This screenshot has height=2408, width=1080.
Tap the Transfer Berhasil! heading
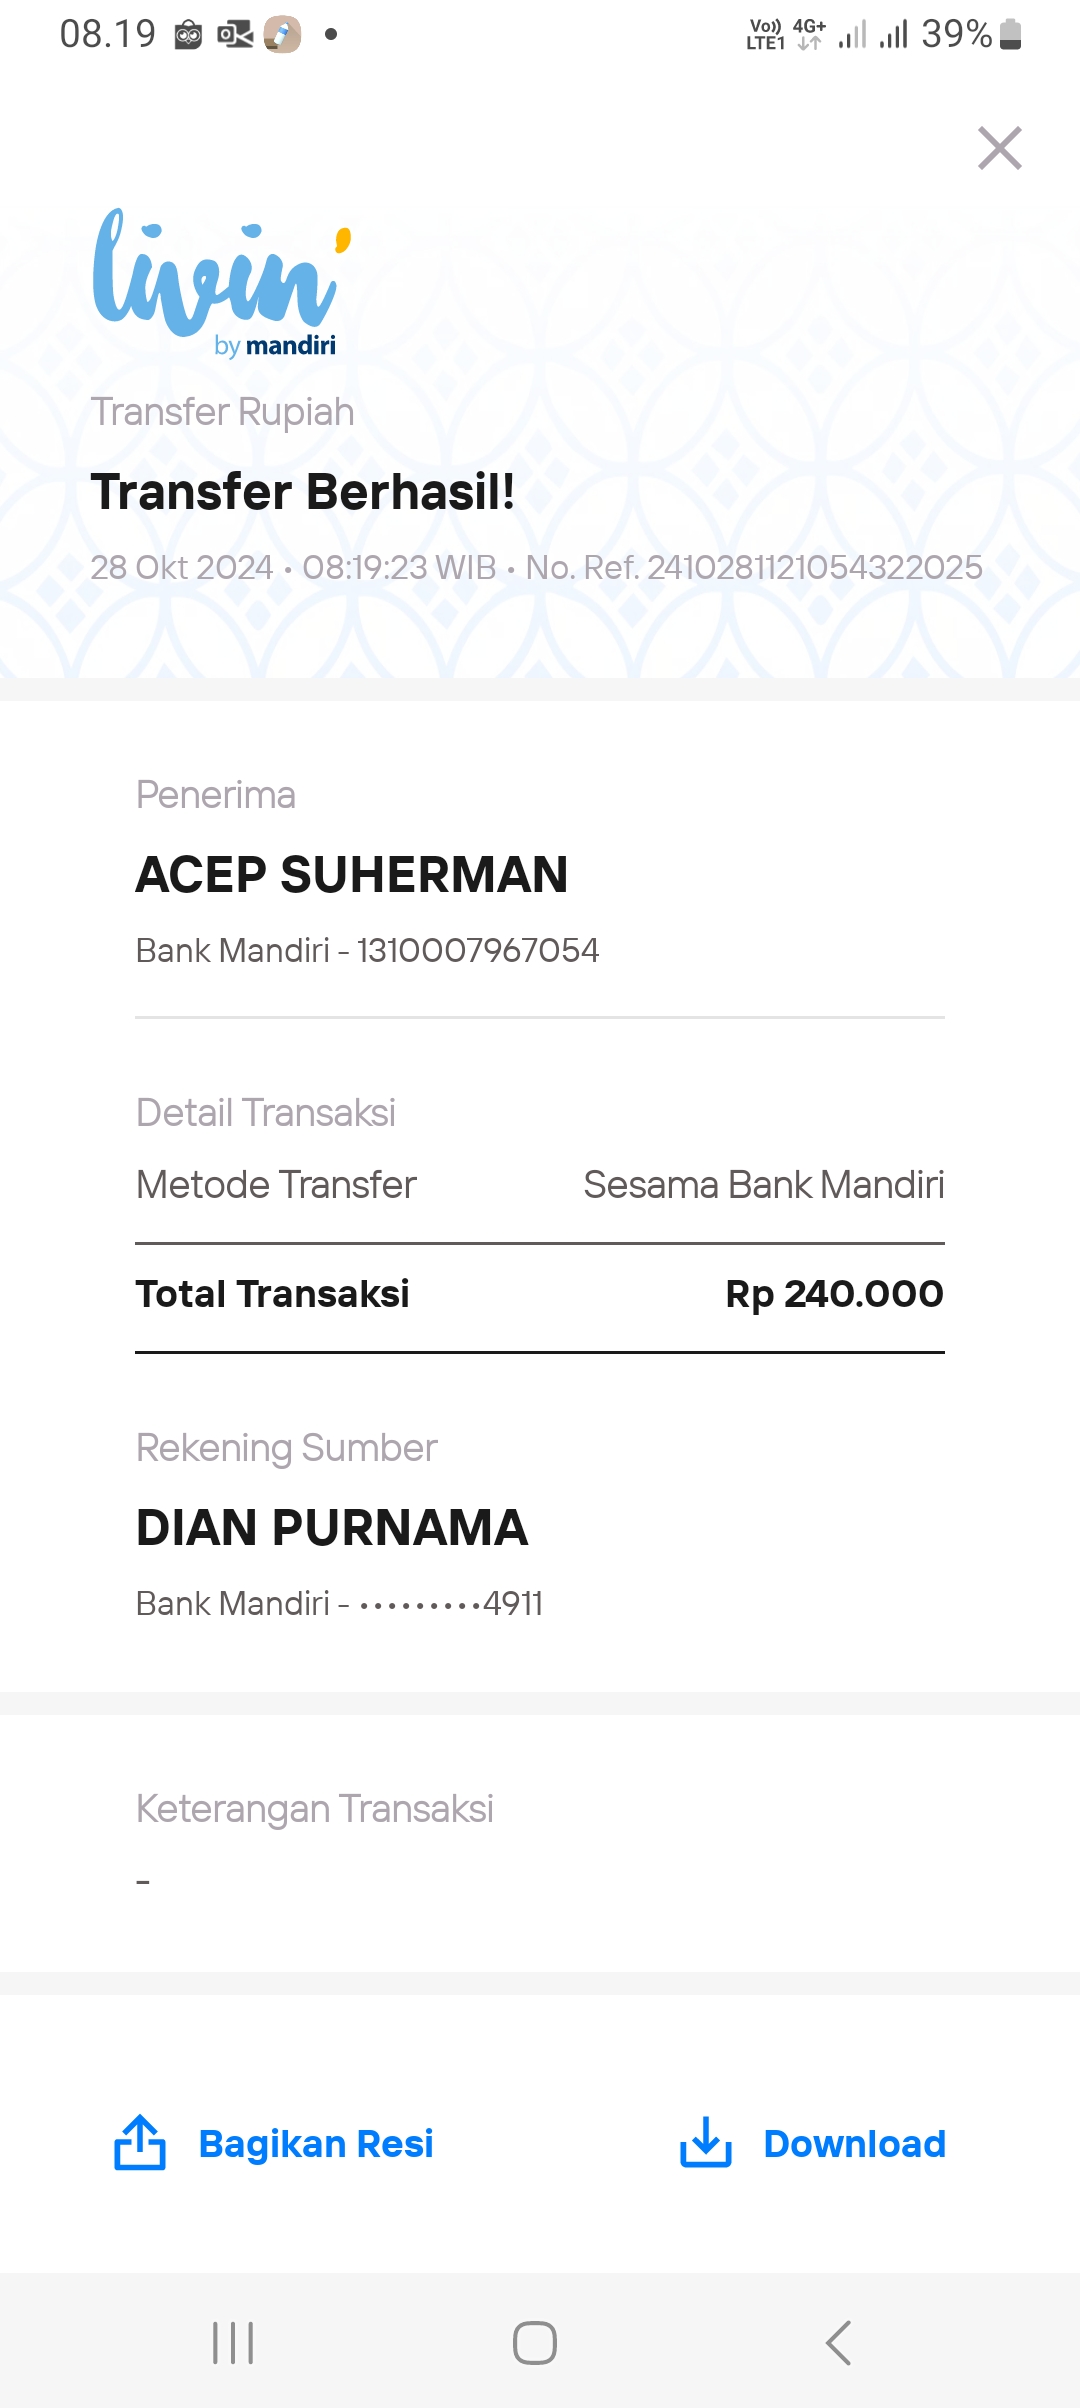click(303, 491)
